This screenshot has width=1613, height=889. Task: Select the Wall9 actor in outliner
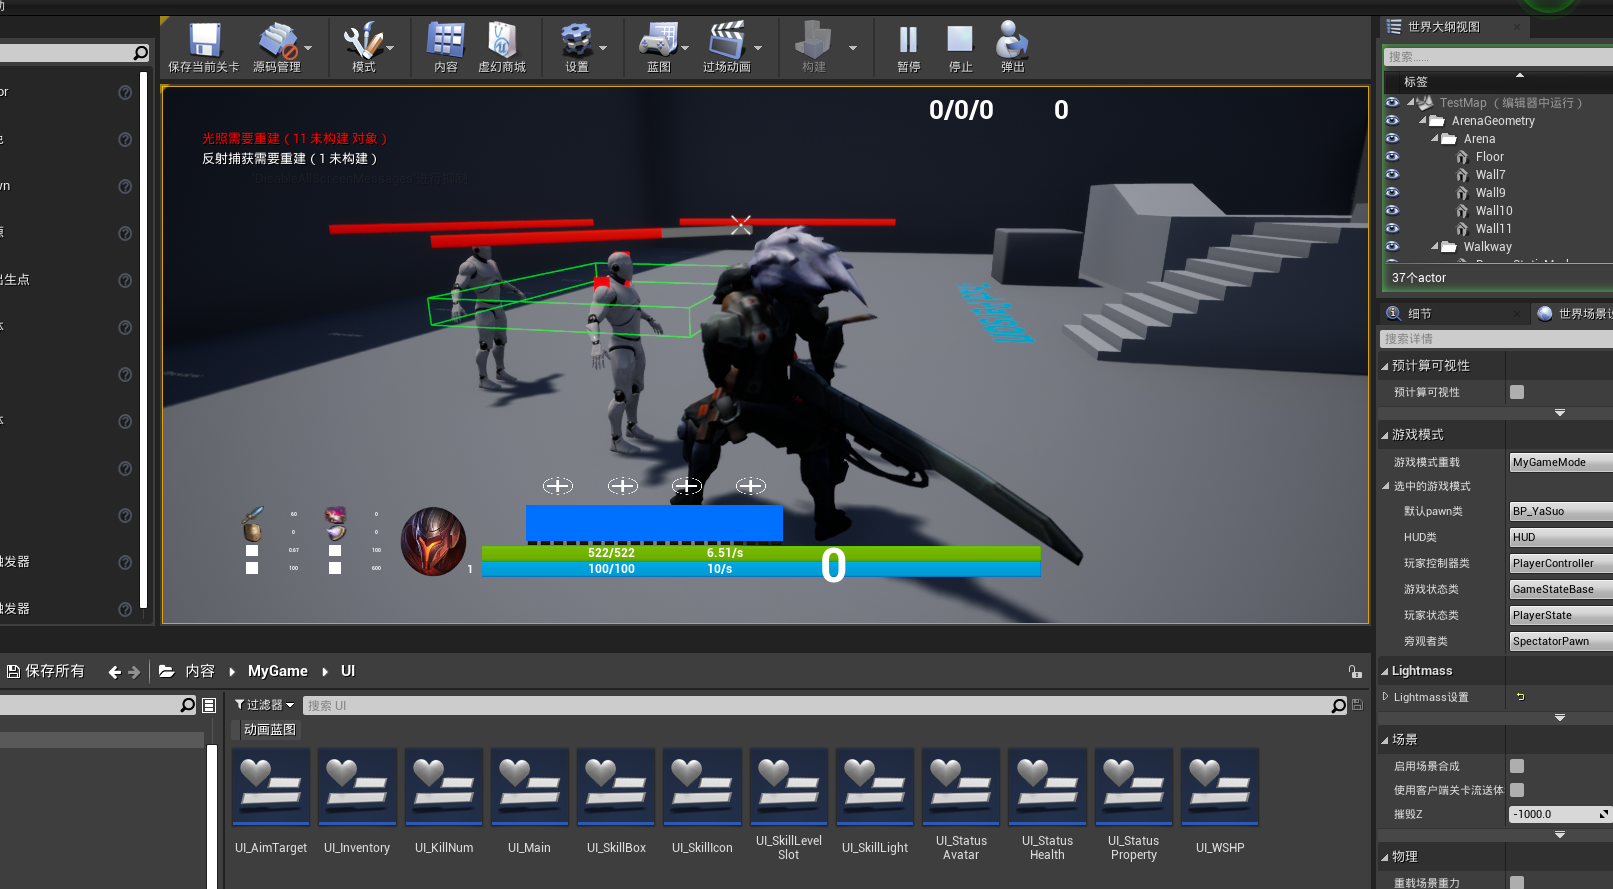pos(1490,193)
